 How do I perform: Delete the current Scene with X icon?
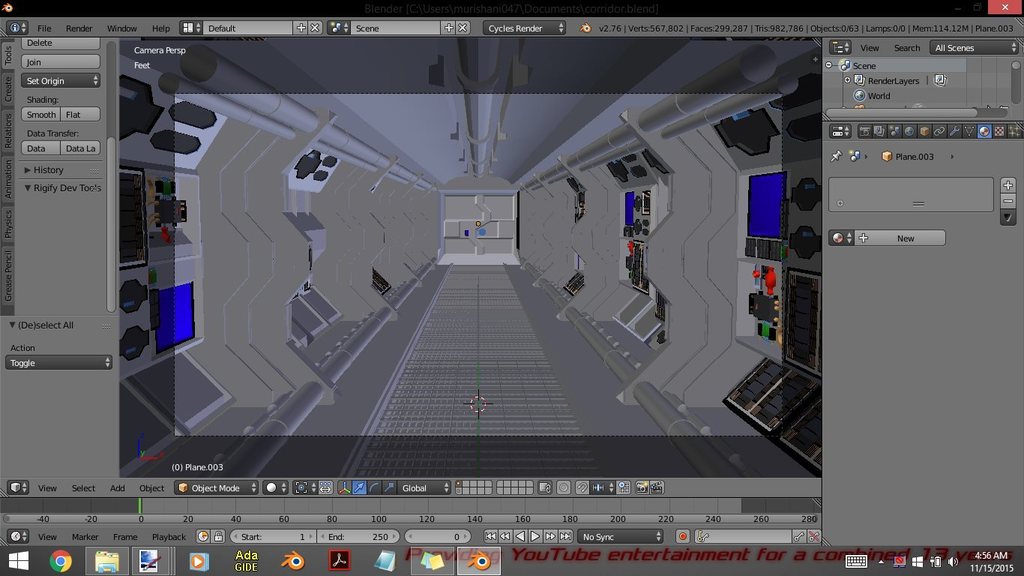pyautogui.click(x=462, y=27)
